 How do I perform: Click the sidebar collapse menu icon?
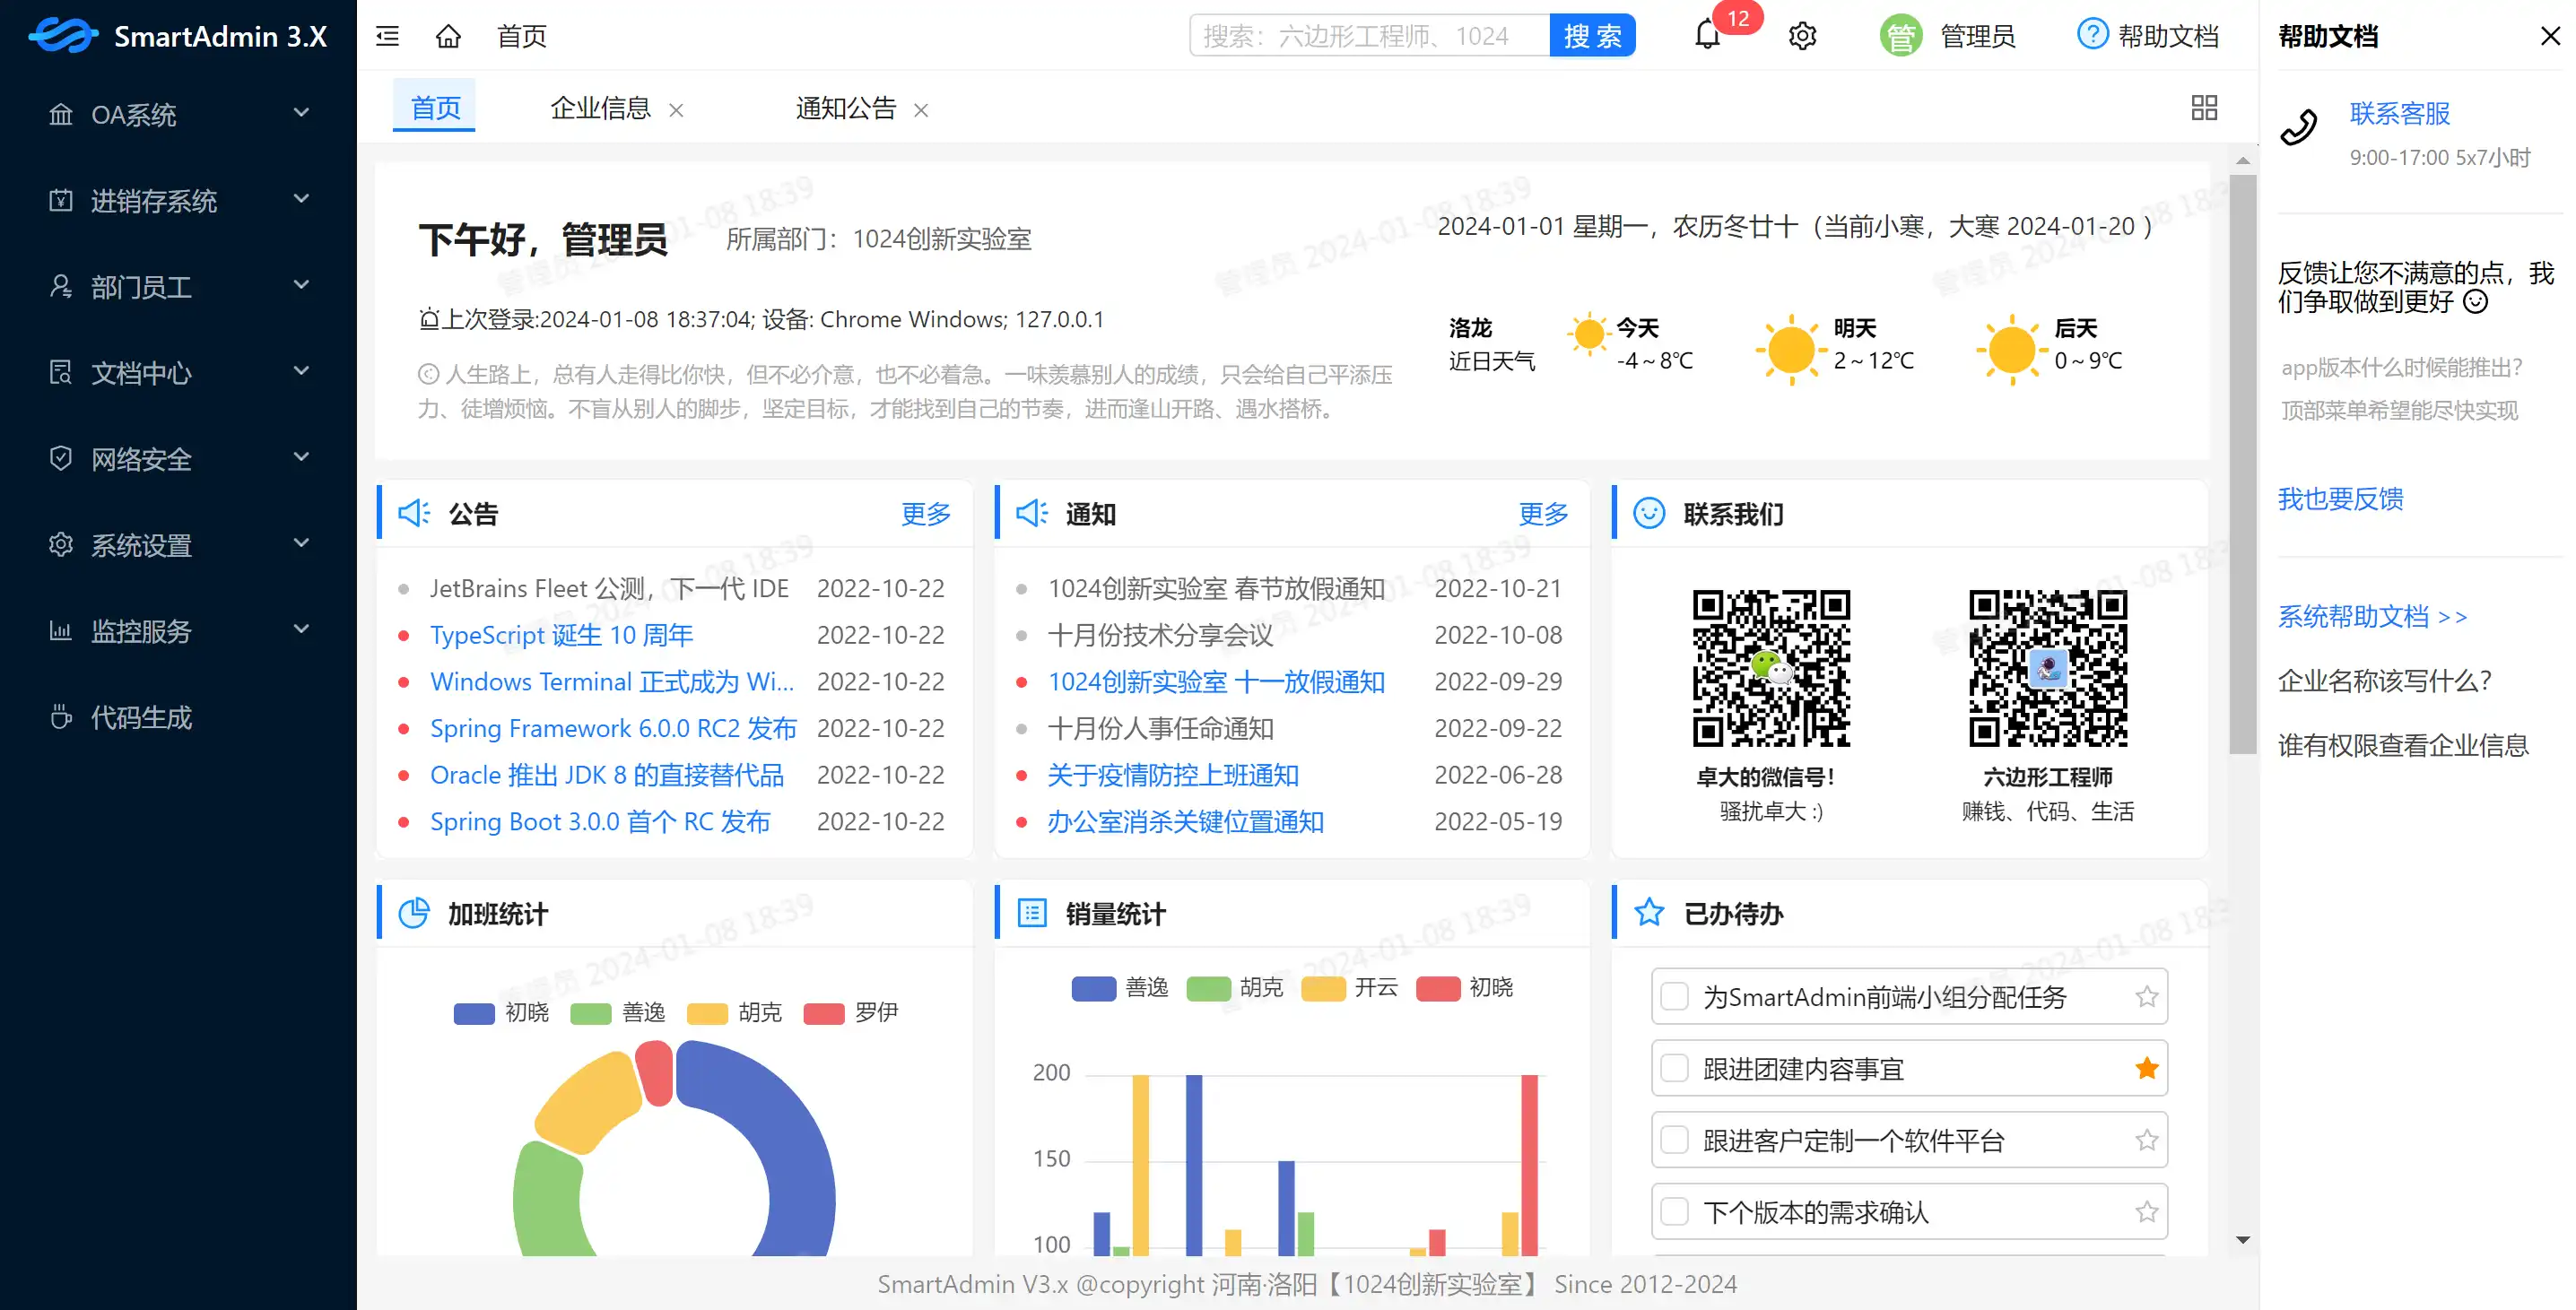(387, 36)
